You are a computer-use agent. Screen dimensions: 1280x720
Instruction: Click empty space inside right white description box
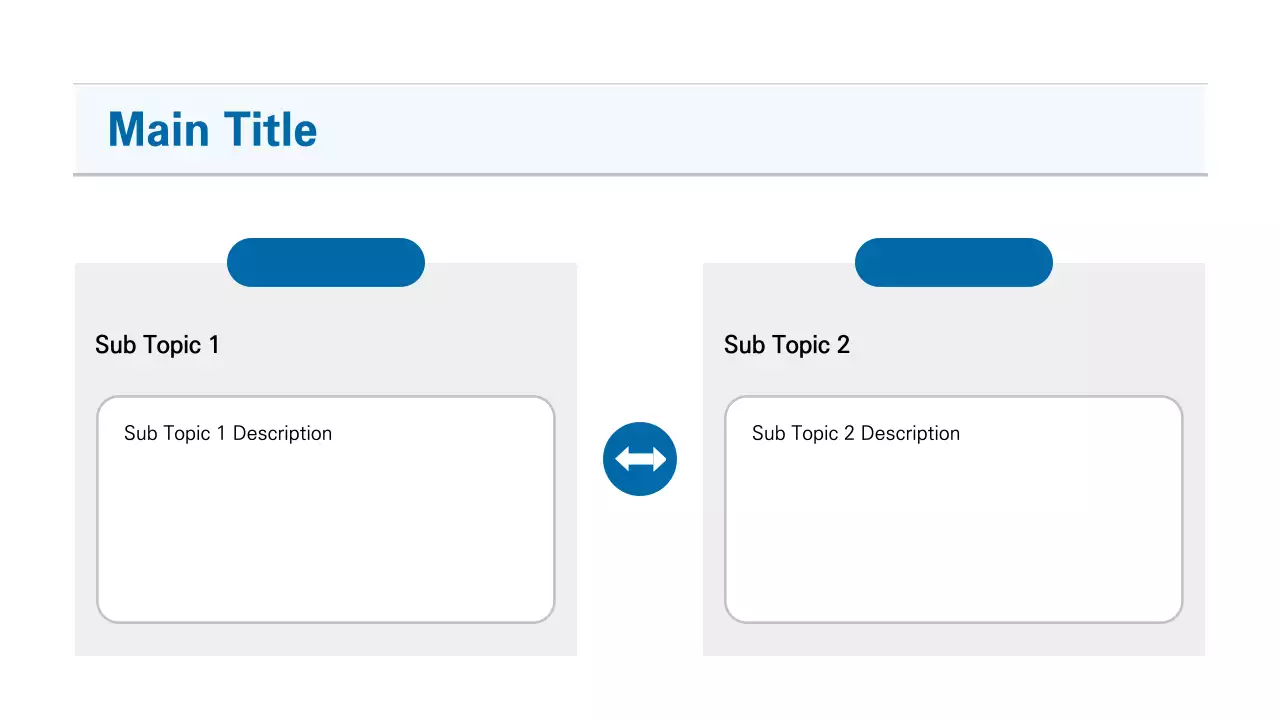click(954, 540)
